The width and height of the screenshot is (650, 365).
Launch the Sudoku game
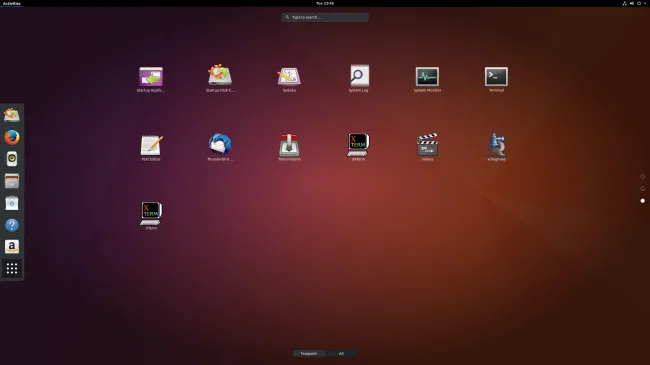tap(289, 79)
